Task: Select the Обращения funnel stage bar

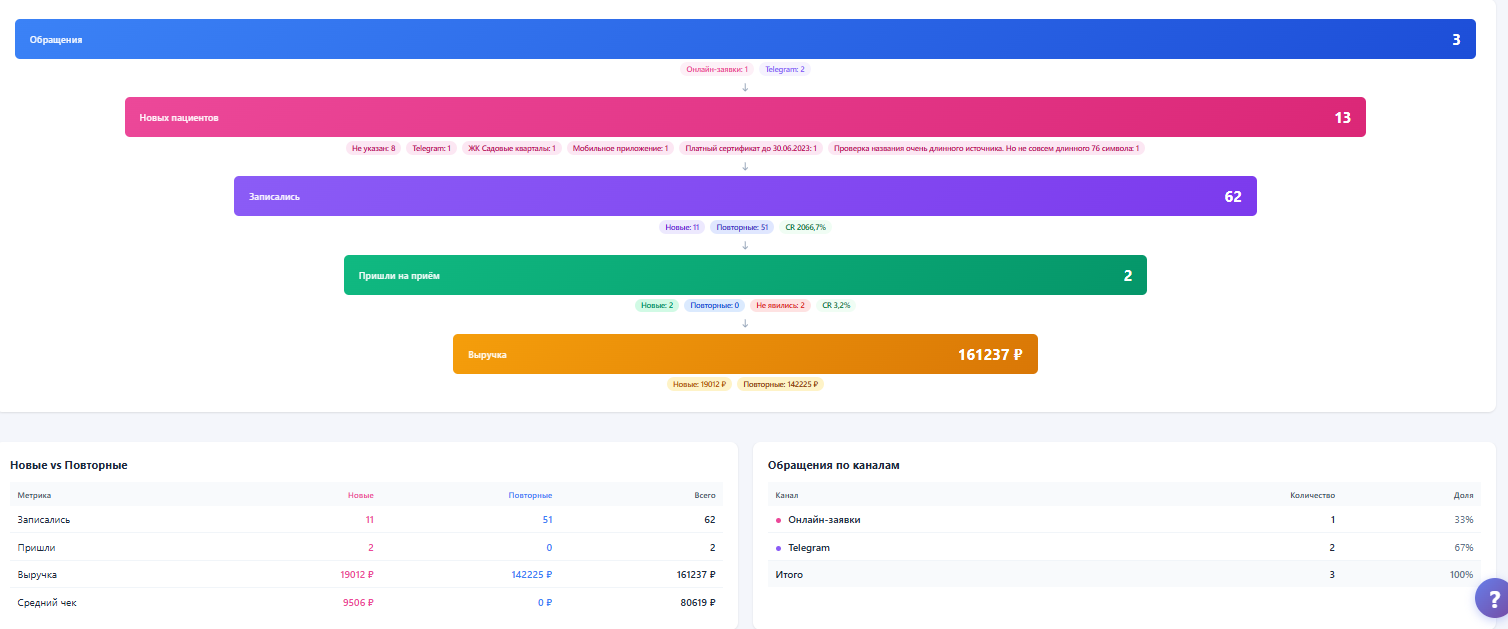Action: tap(744, 38)
